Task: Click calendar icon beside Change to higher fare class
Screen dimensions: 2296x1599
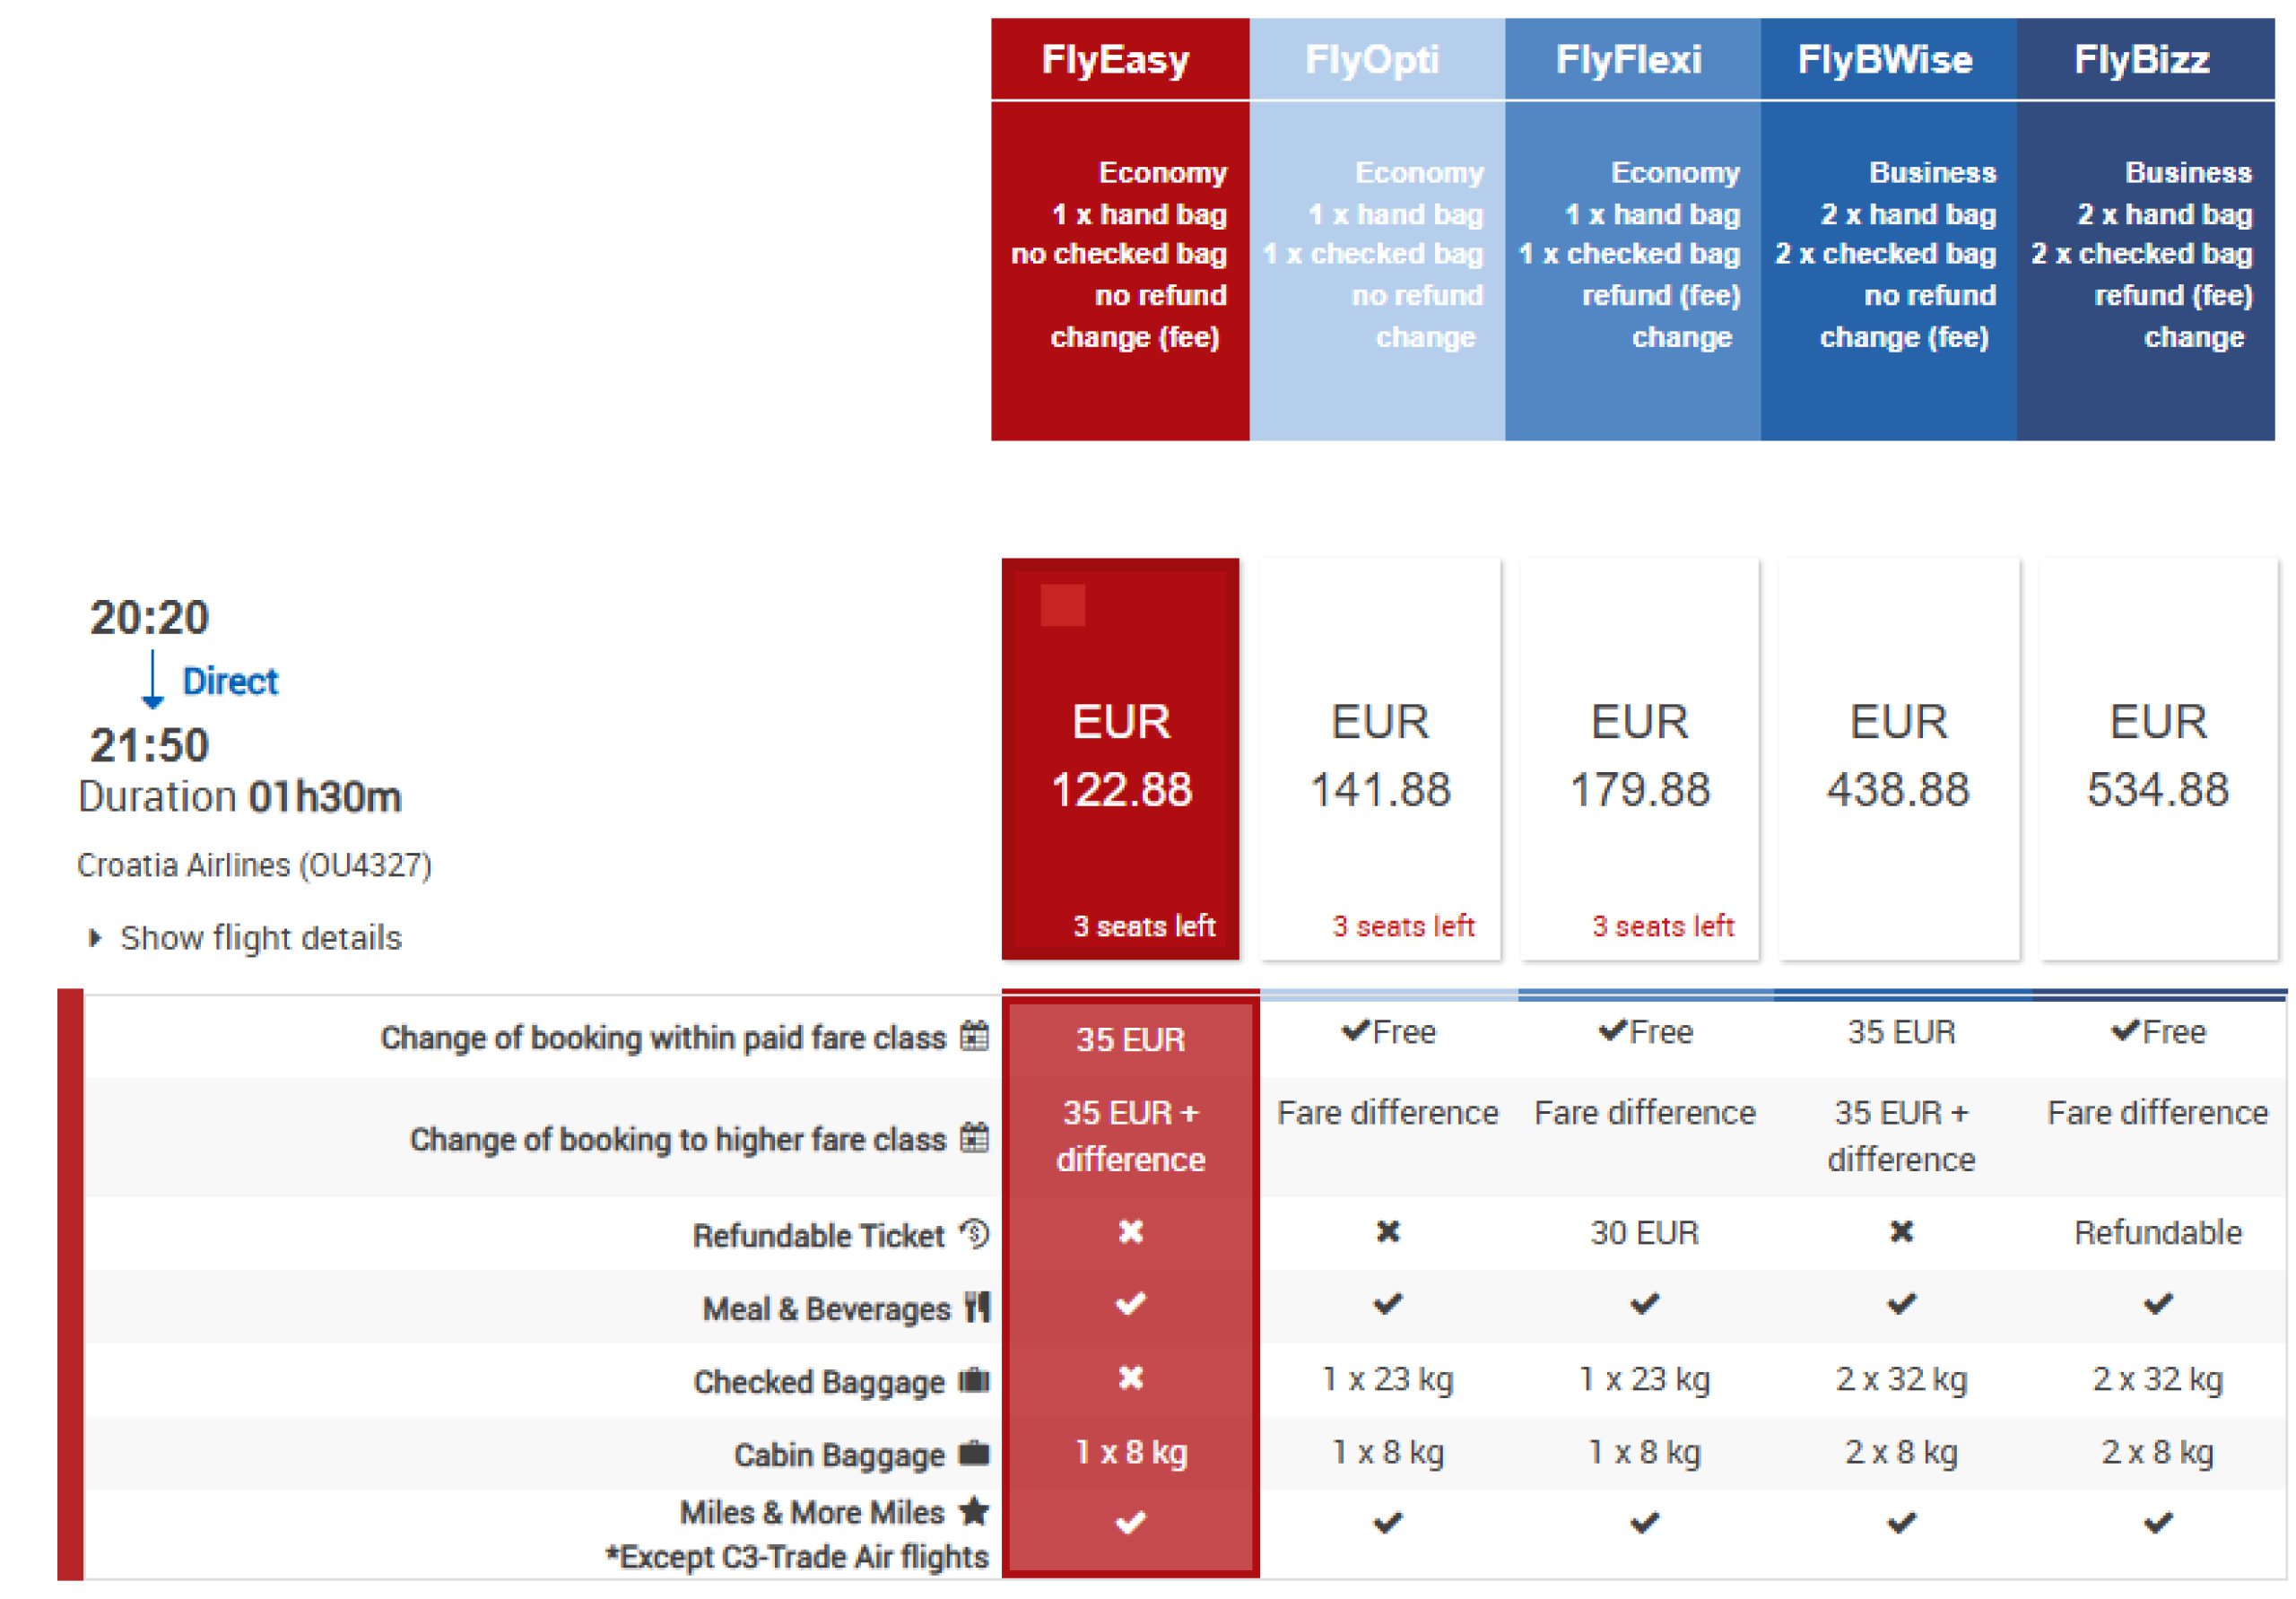Action: (x=974, y=1137)
